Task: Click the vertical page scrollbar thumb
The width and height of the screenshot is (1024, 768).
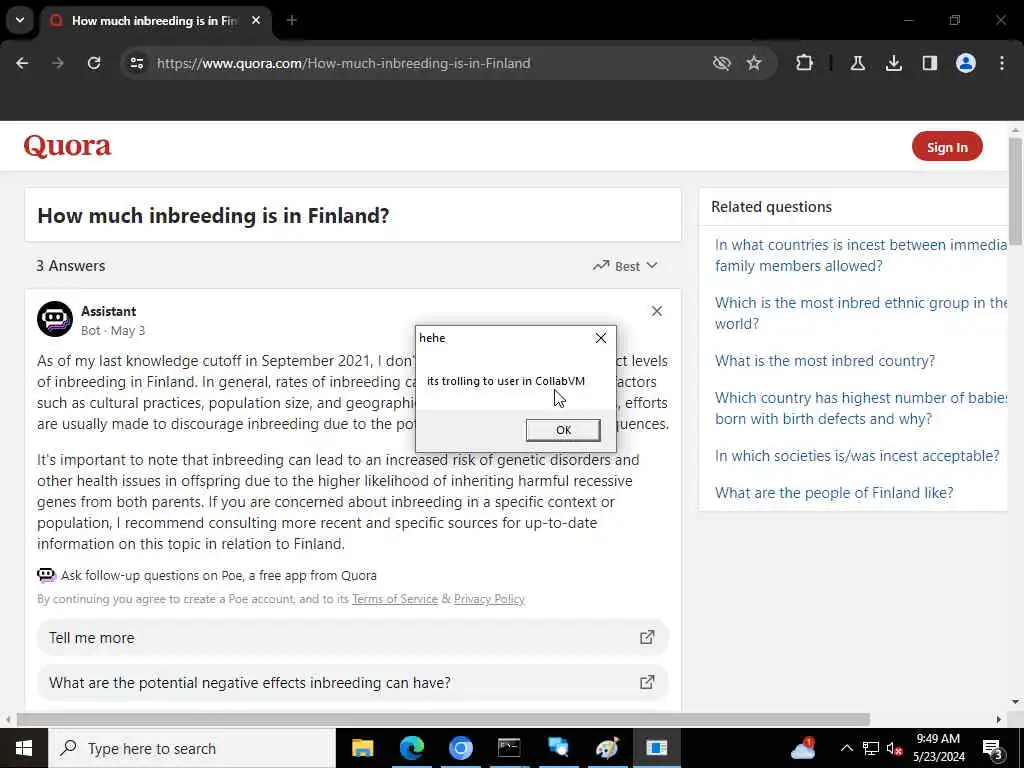Action: [x=1016, y=191]
